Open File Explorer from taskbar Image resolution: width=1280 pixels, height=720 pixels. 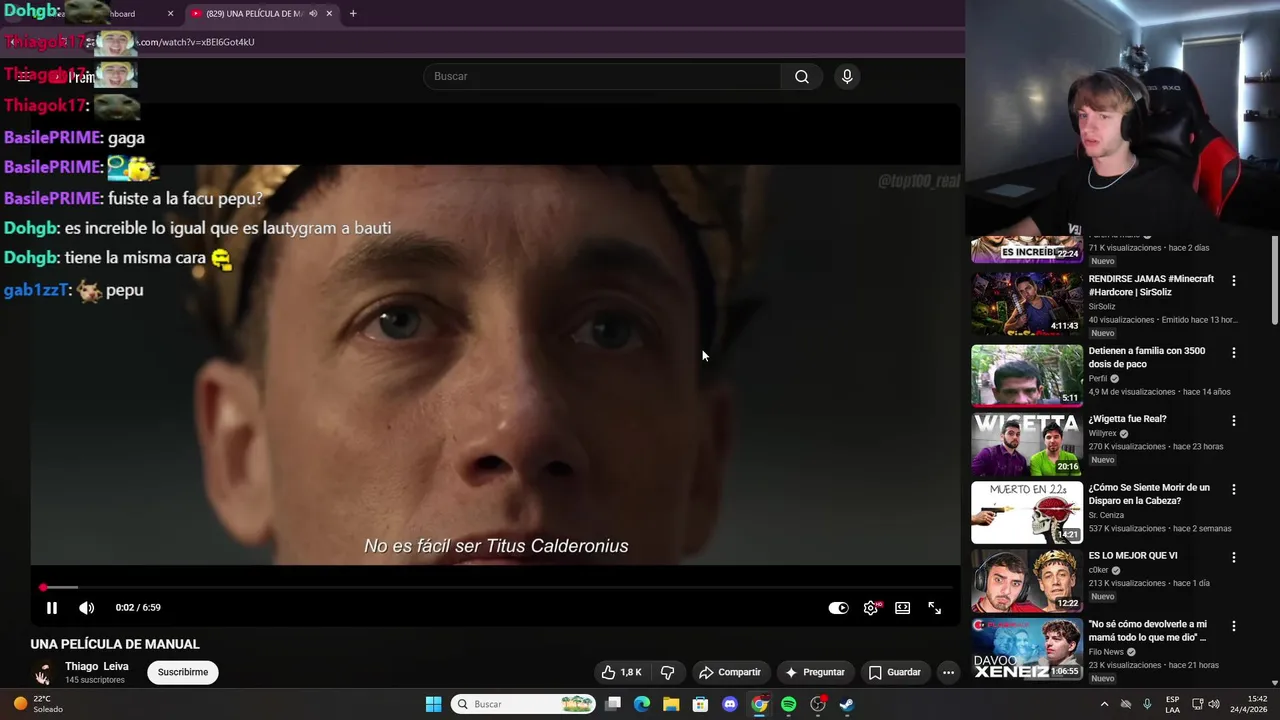pyautogui.click(x=671, y=704)
